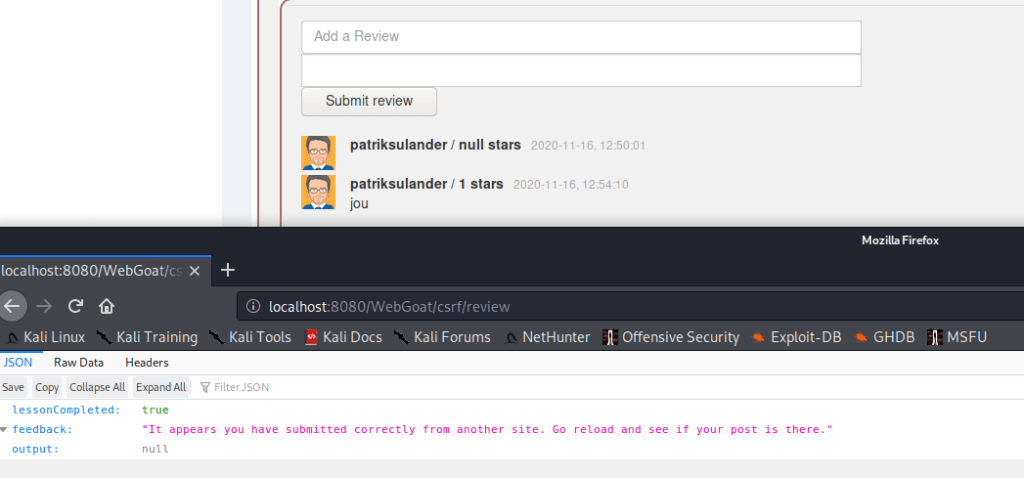This screenshot has width=1024, height=478.
Task: Click Copy in the JSON viewer toolbar
Action: tap(47, 387)
